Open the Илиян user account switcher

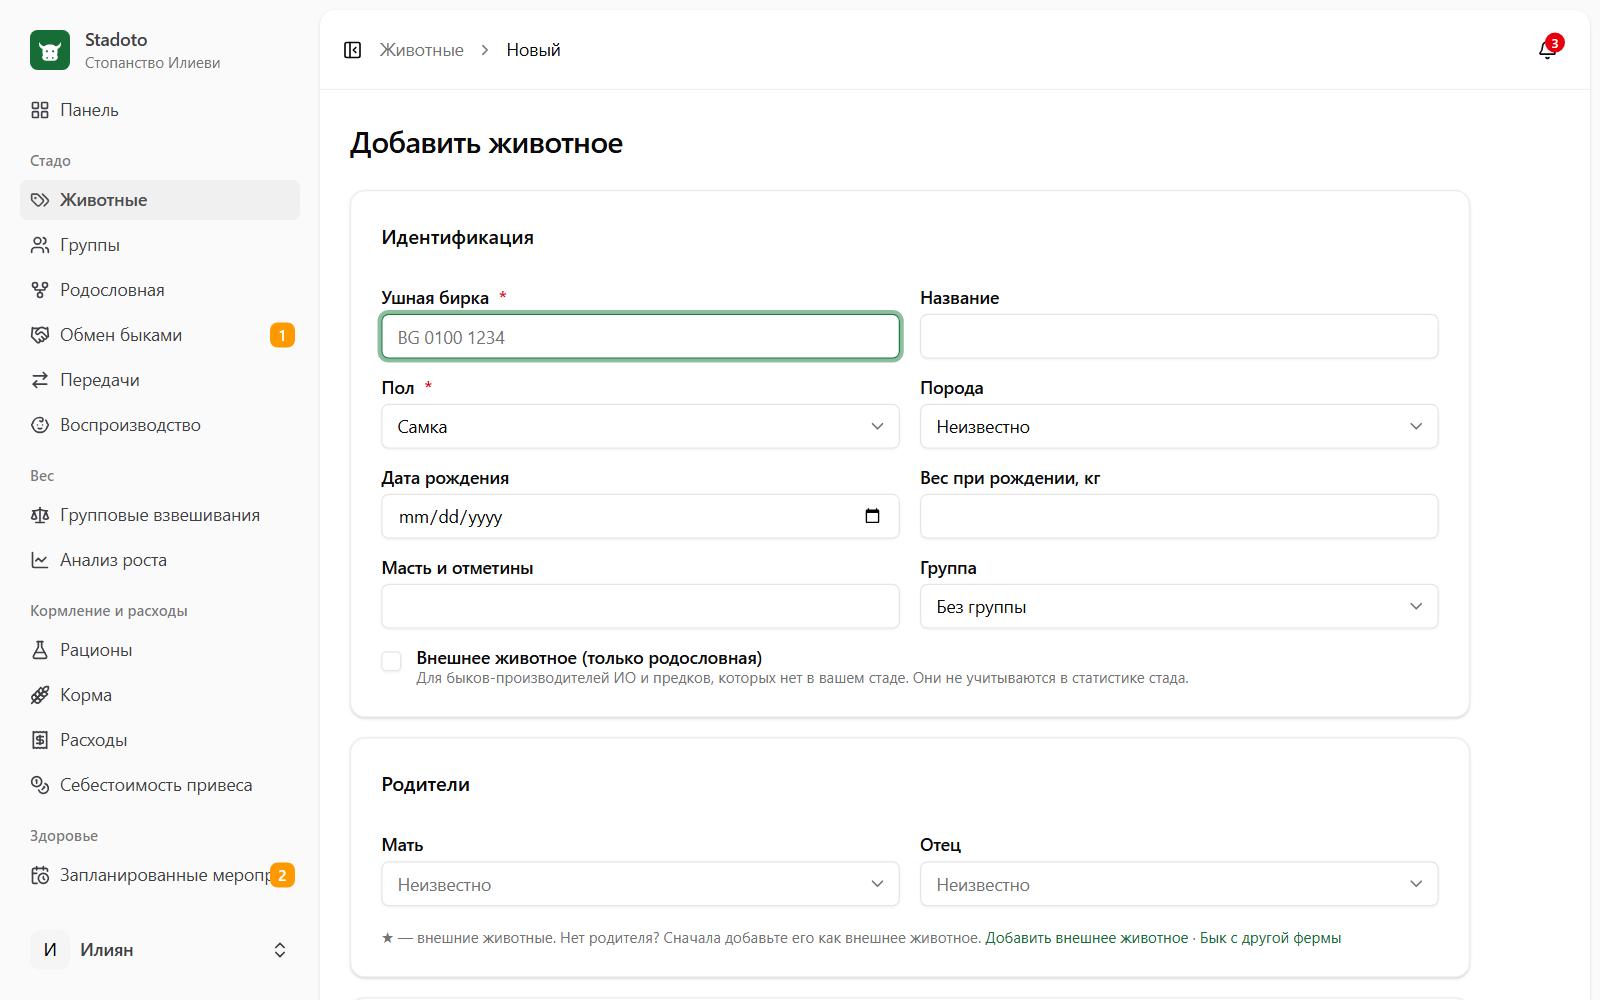tap(160, 950)
